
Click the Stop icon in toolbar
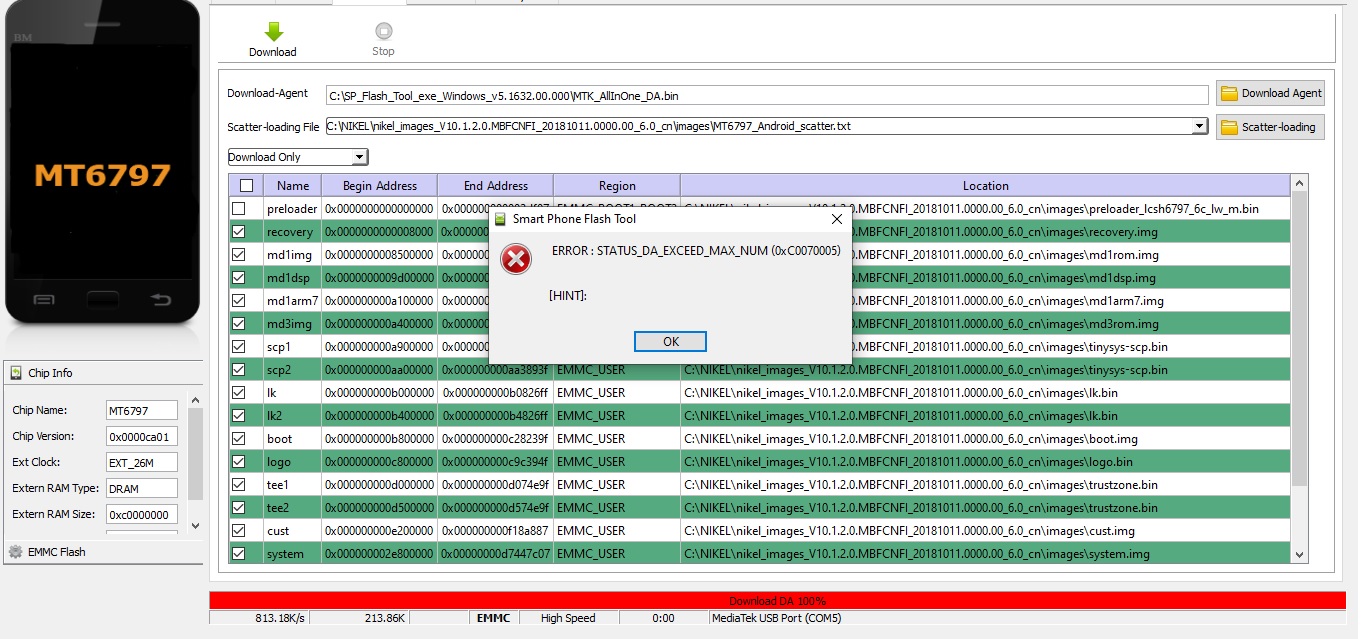383,32
